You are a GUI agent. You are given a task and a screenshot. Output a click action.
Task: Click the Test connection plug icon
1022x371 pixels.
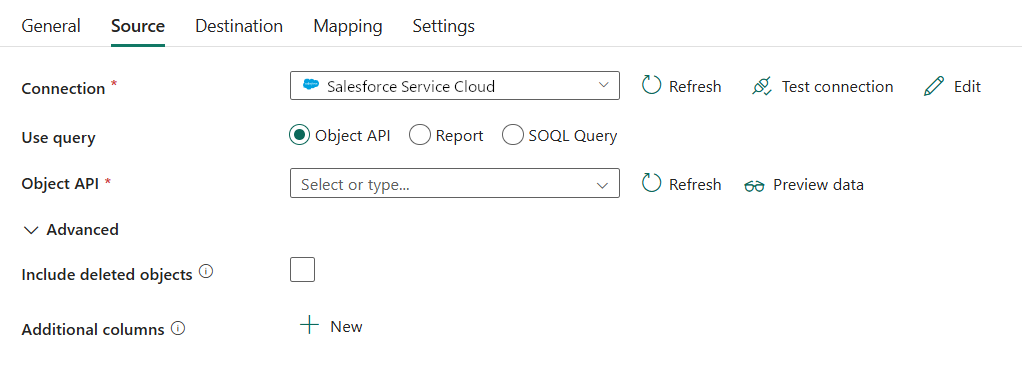[x=761, y=87]
